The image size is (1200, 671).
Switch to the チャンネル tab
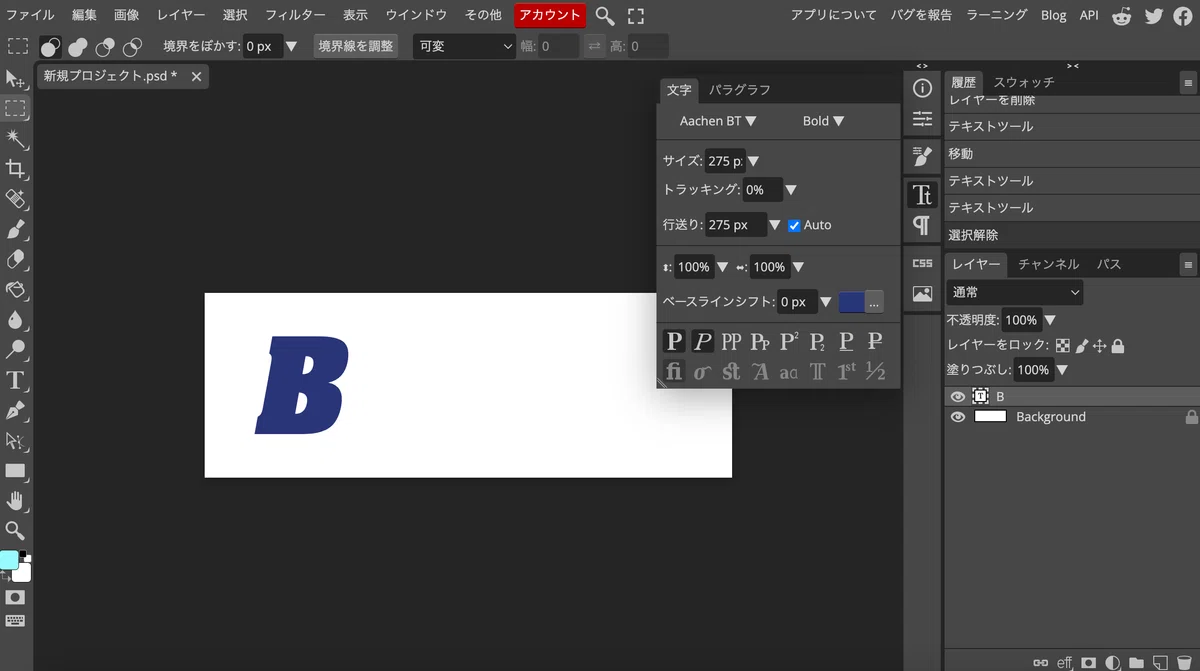tap(1049, 264)
